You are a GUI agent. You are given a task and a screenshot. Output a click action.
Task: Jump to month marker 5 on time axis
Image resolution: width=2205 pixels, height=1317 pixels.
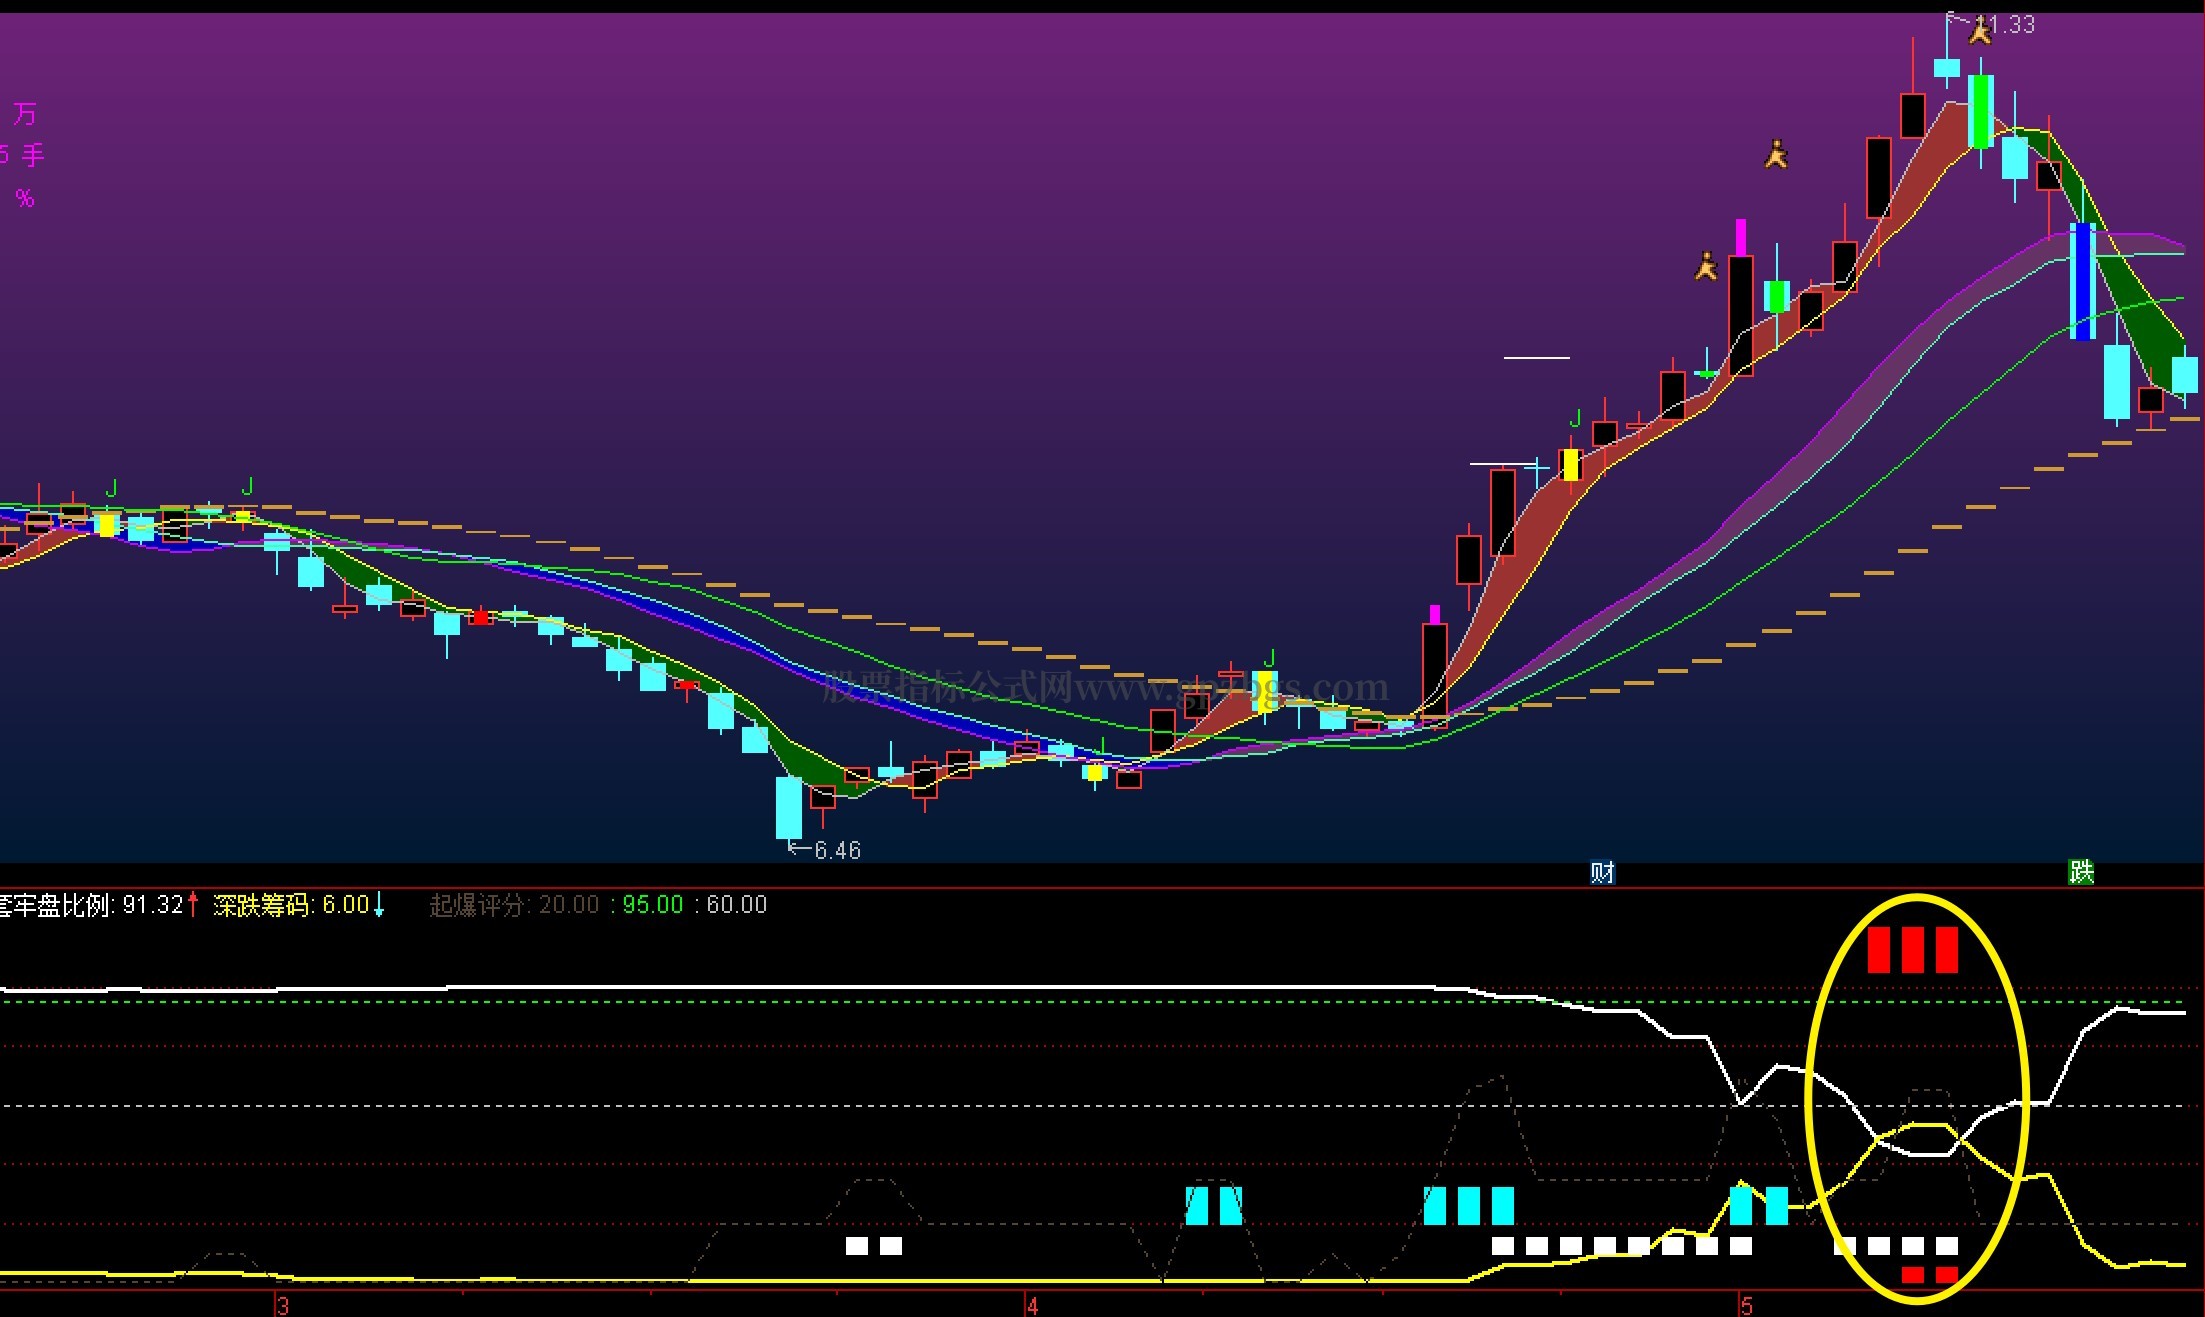[1747, 1306]
